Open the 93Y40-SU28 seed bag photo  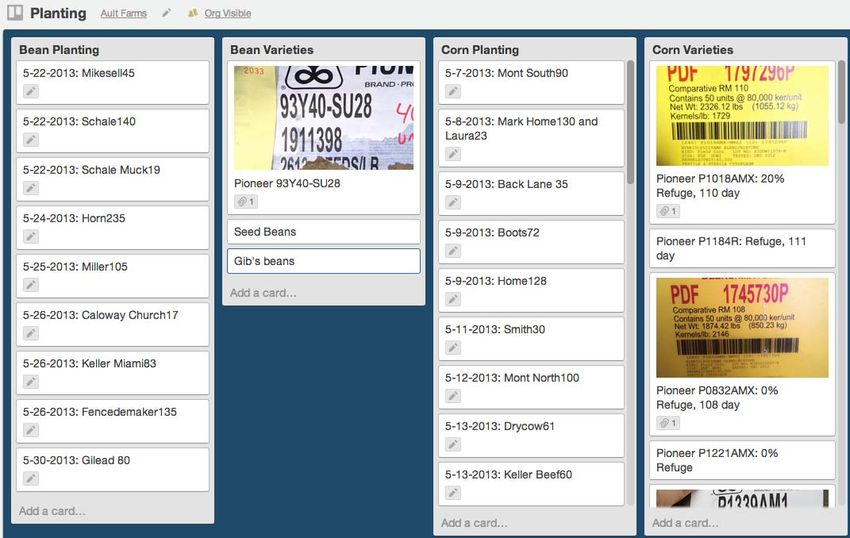tap(324, 118)
